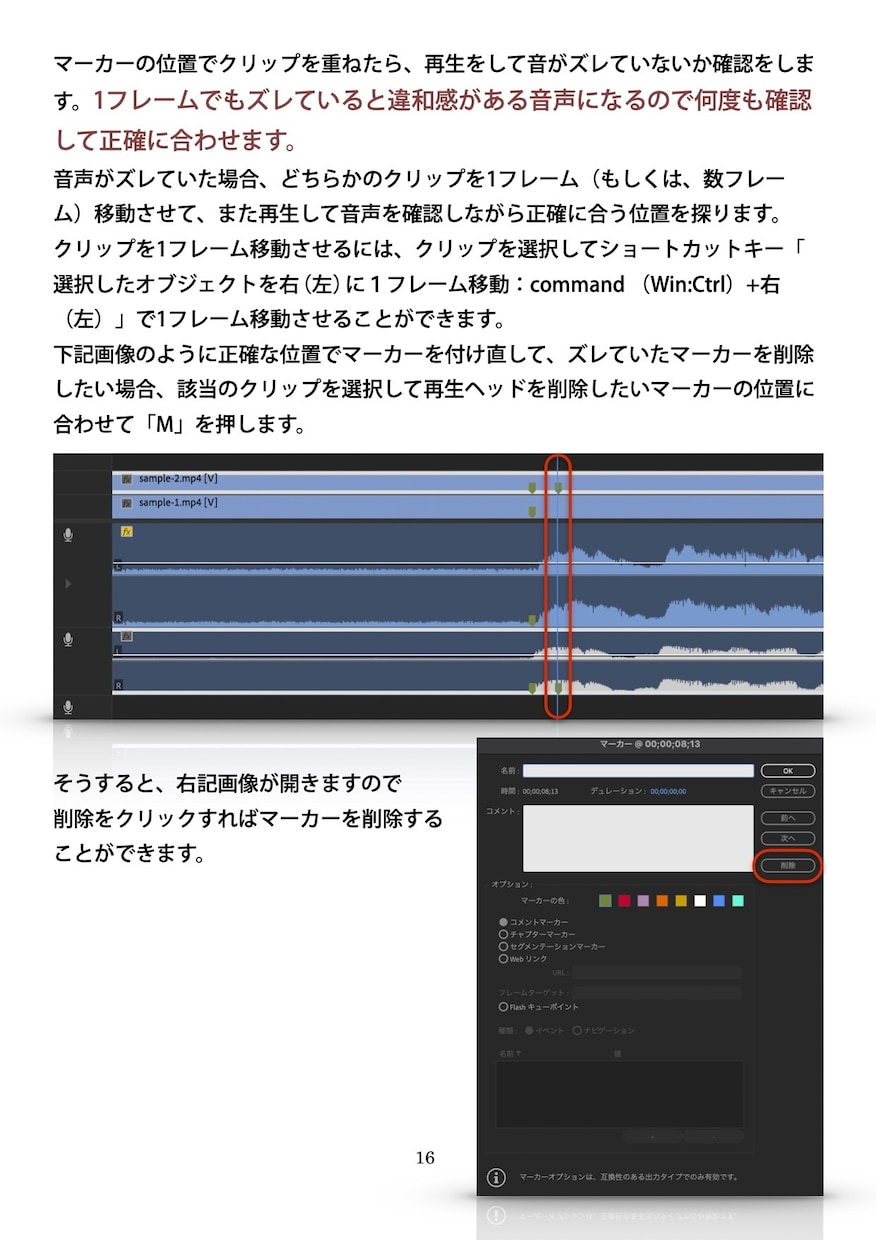Click the marker at bottom of first audio clip

click(532, 620)
